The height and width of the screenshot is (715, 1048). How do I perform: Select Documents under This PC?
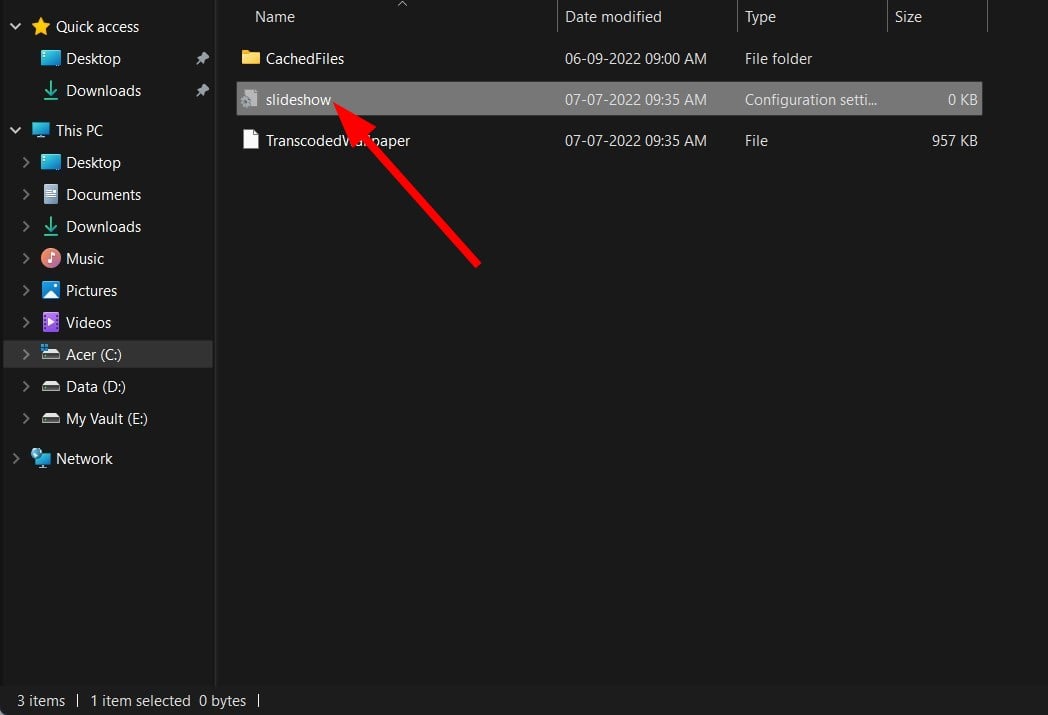click(x=104, y=194)
